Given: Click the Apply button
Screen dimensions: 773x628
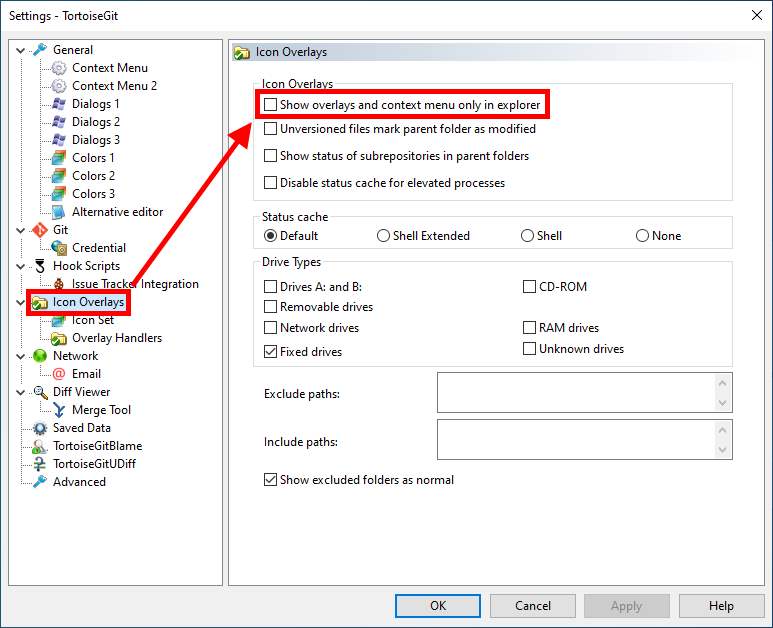Looking at the screenshot, I should click(x=627, y=606).
